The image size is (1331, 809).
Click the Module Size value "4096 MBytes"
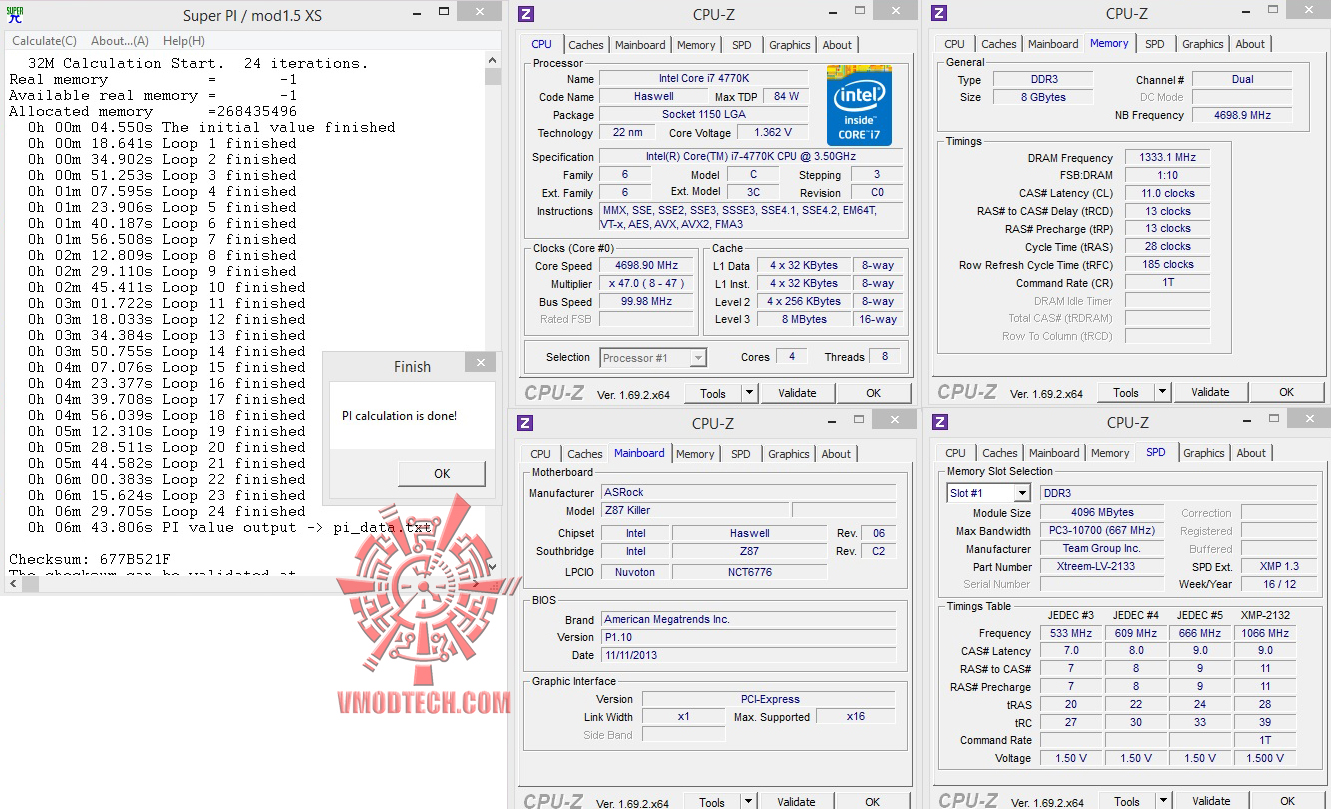[x=1102, y=512]
